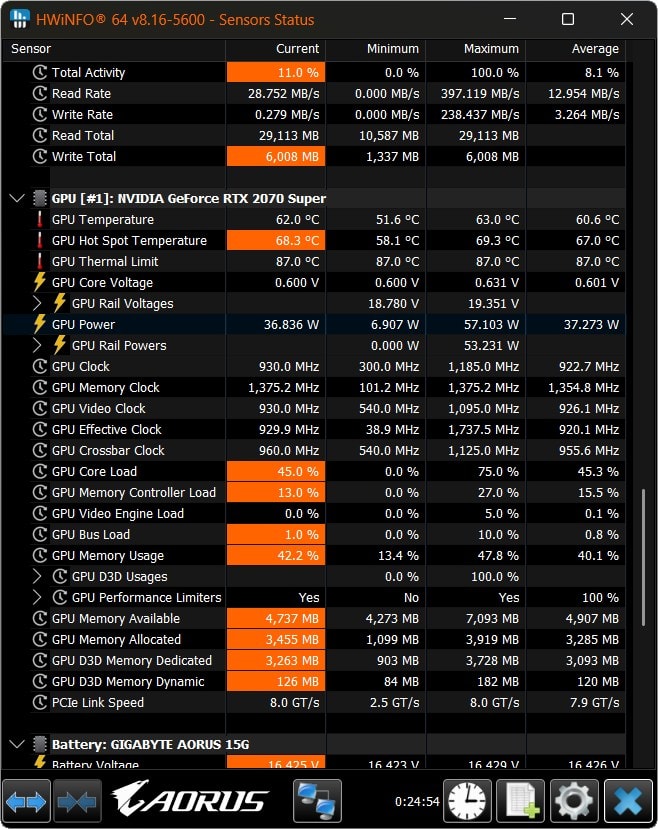Click the shrink layout arrows button

tap(77, 801)
